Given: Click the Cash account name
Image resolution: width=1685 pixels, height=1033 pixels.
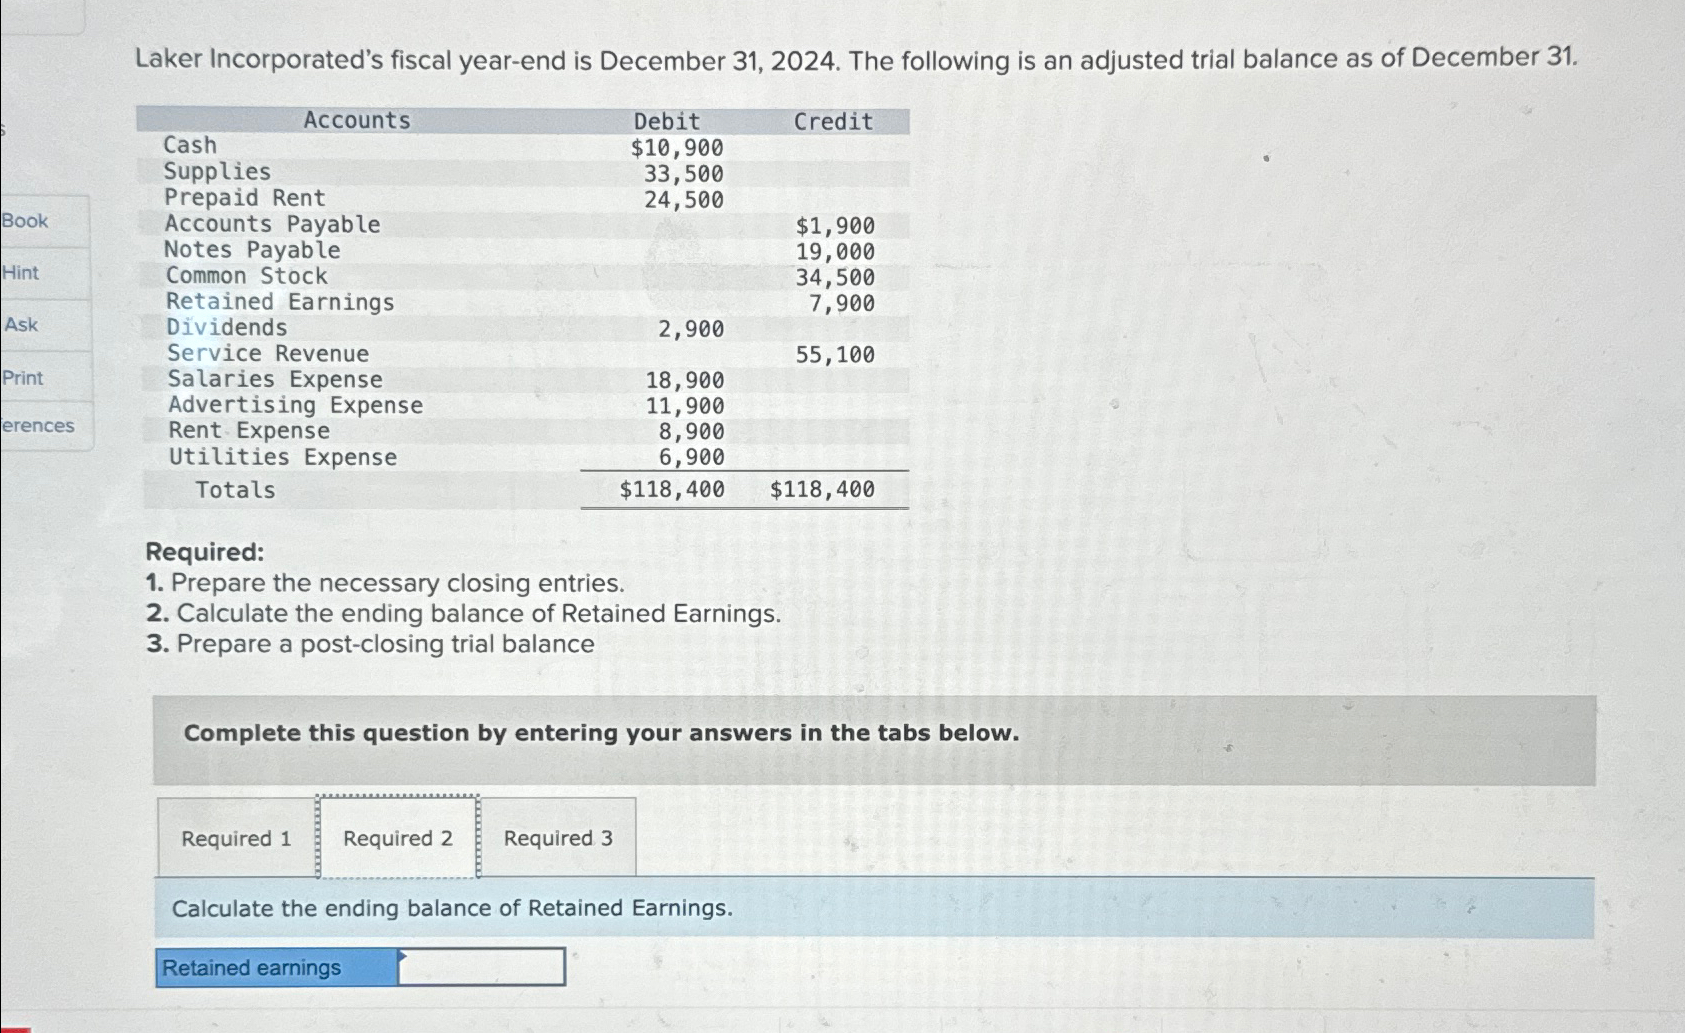Looking at the screenshot, I should click(190, 146).
